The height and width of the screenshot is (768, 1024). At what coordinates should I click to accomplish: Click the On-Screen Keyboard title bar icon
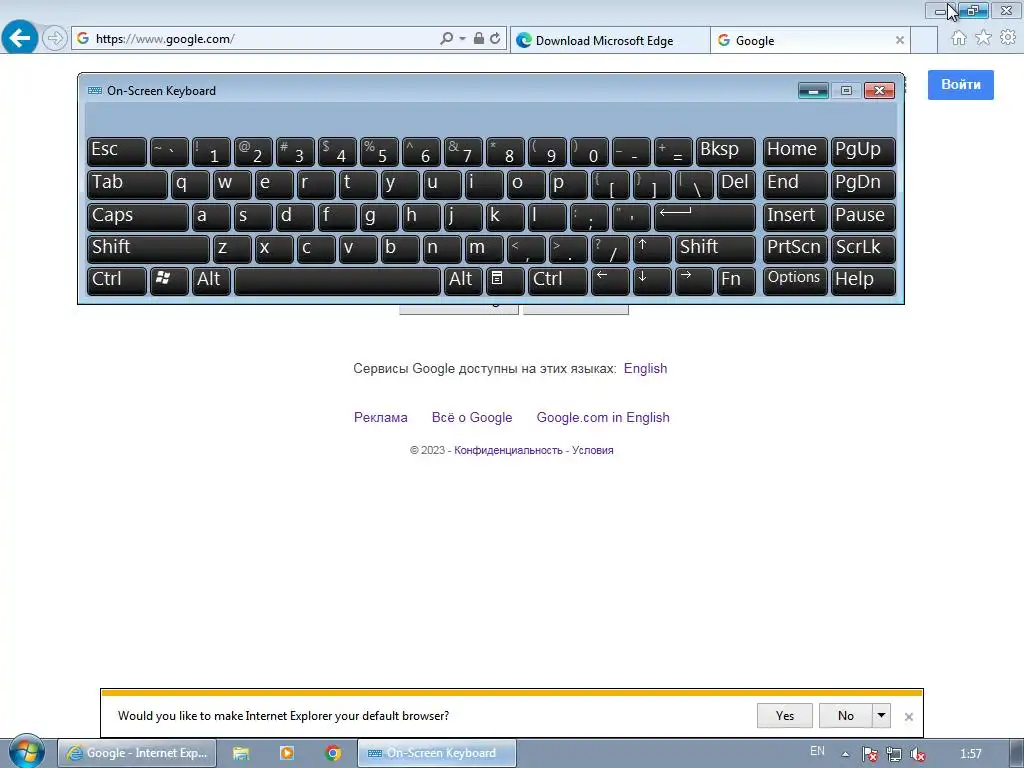pos(95,91)
